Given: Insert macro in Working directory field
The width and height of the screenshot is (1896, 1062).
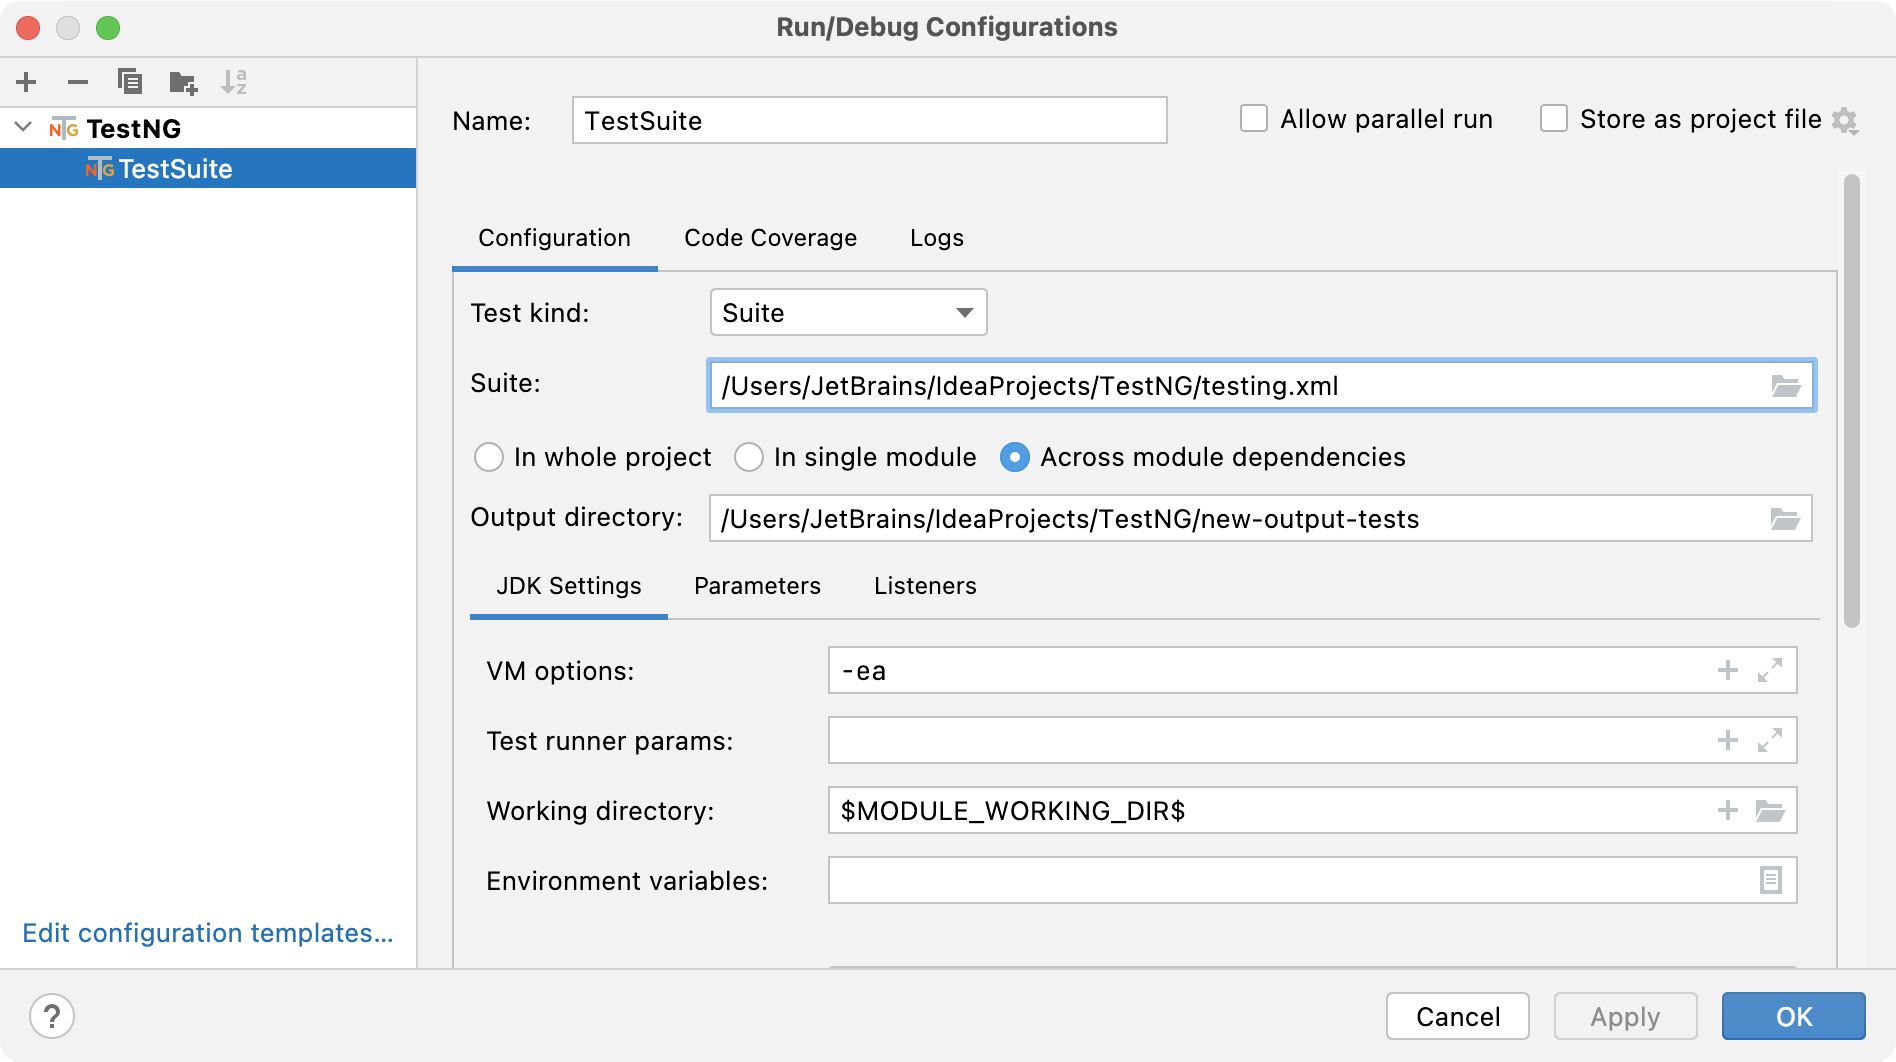Looking at the screenshot, I should pos(1727,810).
